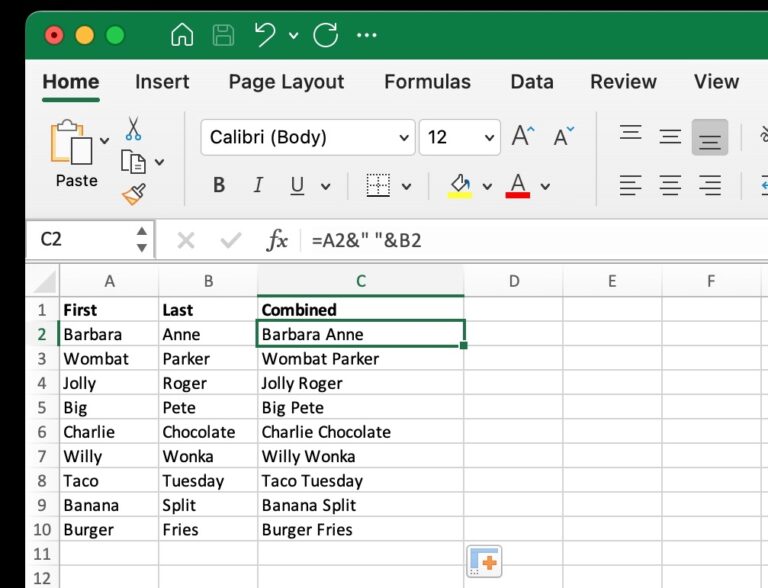Cut the selection with the scissors icon
This screenshot has width=768, height=588.
tap(133, 129)
